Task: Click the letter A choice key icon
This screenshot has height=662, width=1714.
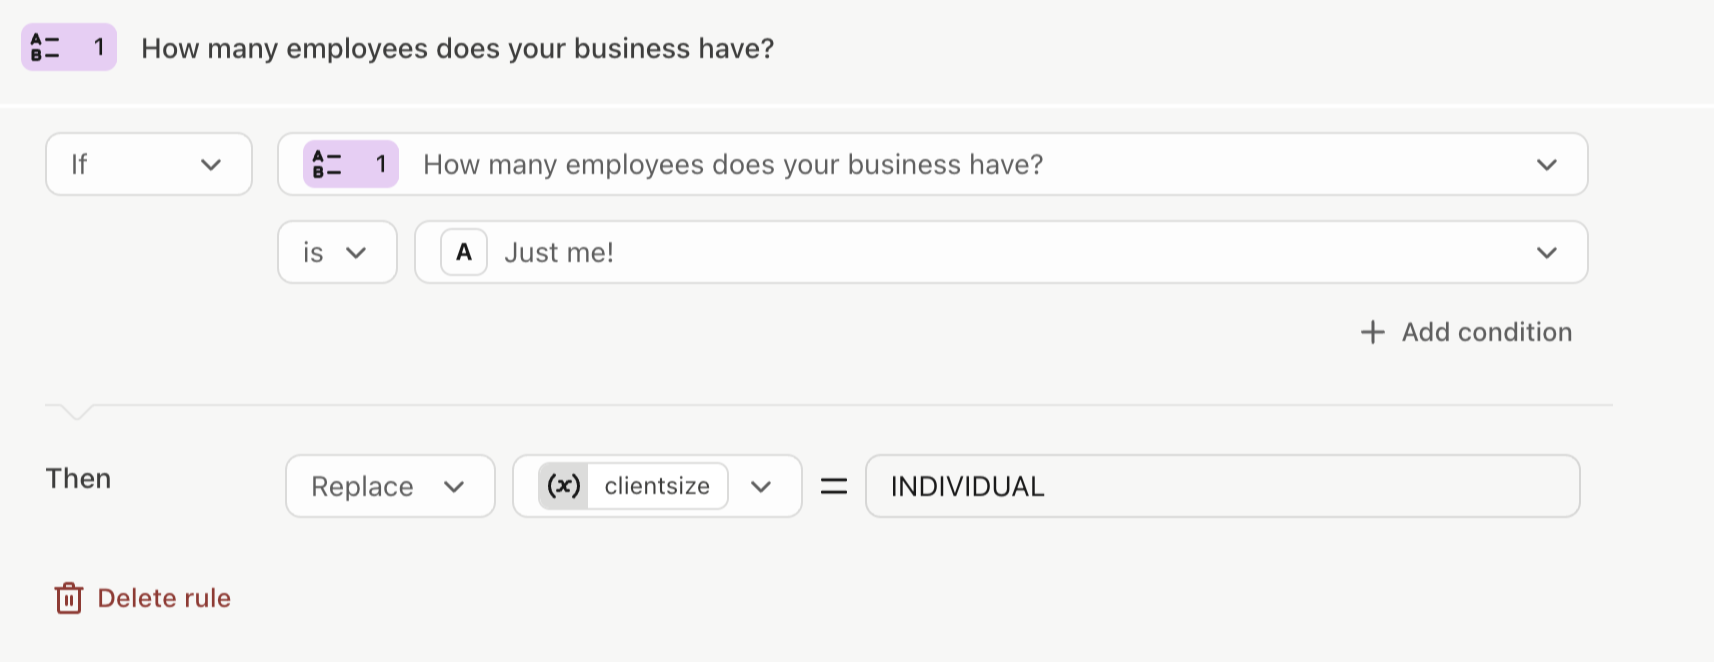Action: (x=464, y=252)
